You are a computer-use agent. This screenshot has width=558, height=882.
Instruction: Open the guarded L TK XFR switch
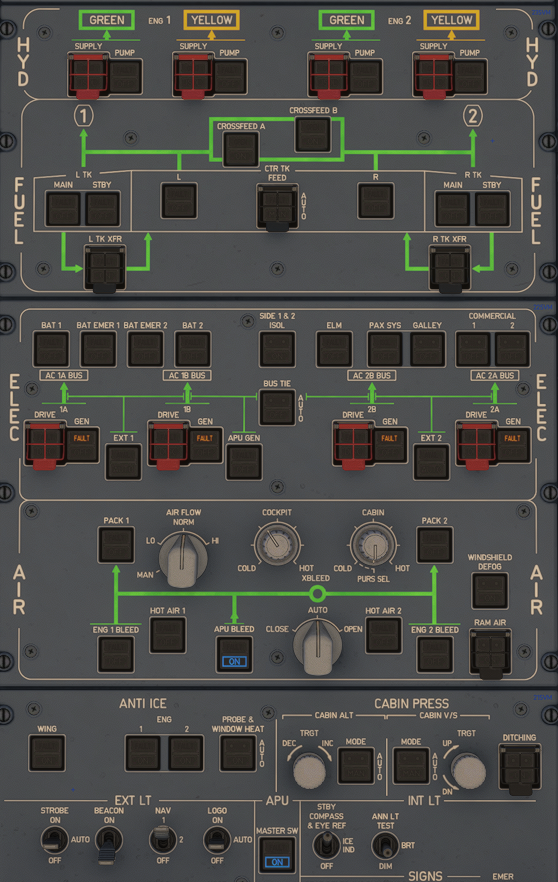coord(105,268)
